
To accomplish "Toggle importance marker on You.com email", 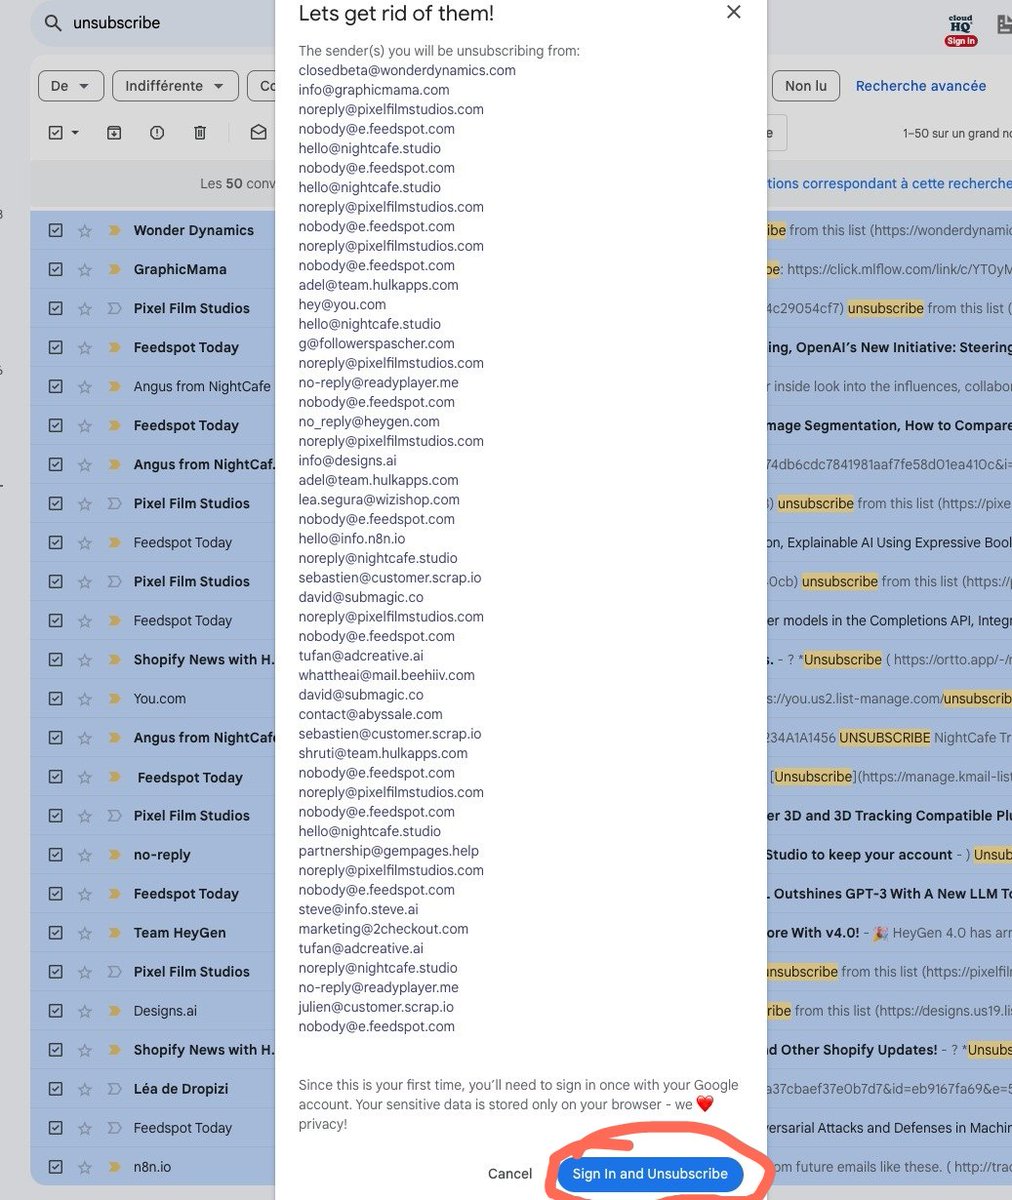I will point(114,698).
